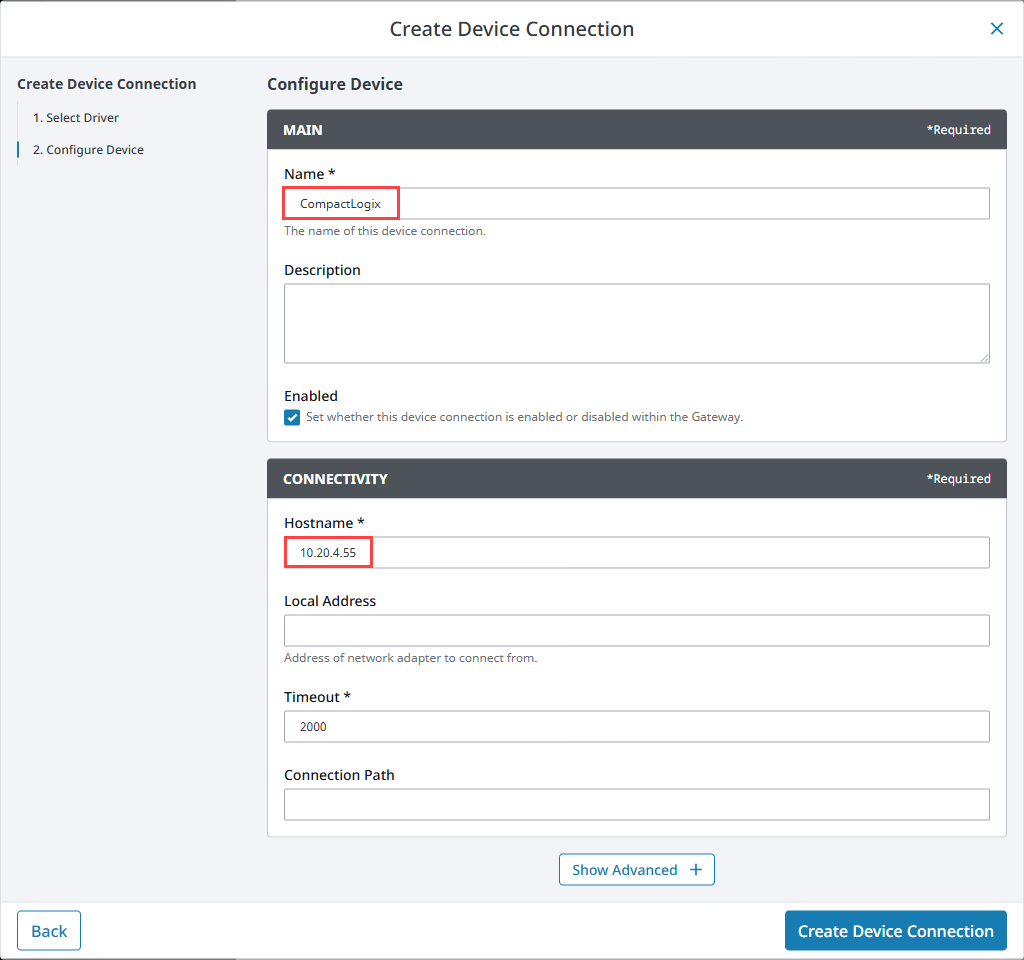Uncheck the Enabled checkbox
This screenshot has width=1024, height=960.
(292, 417)
